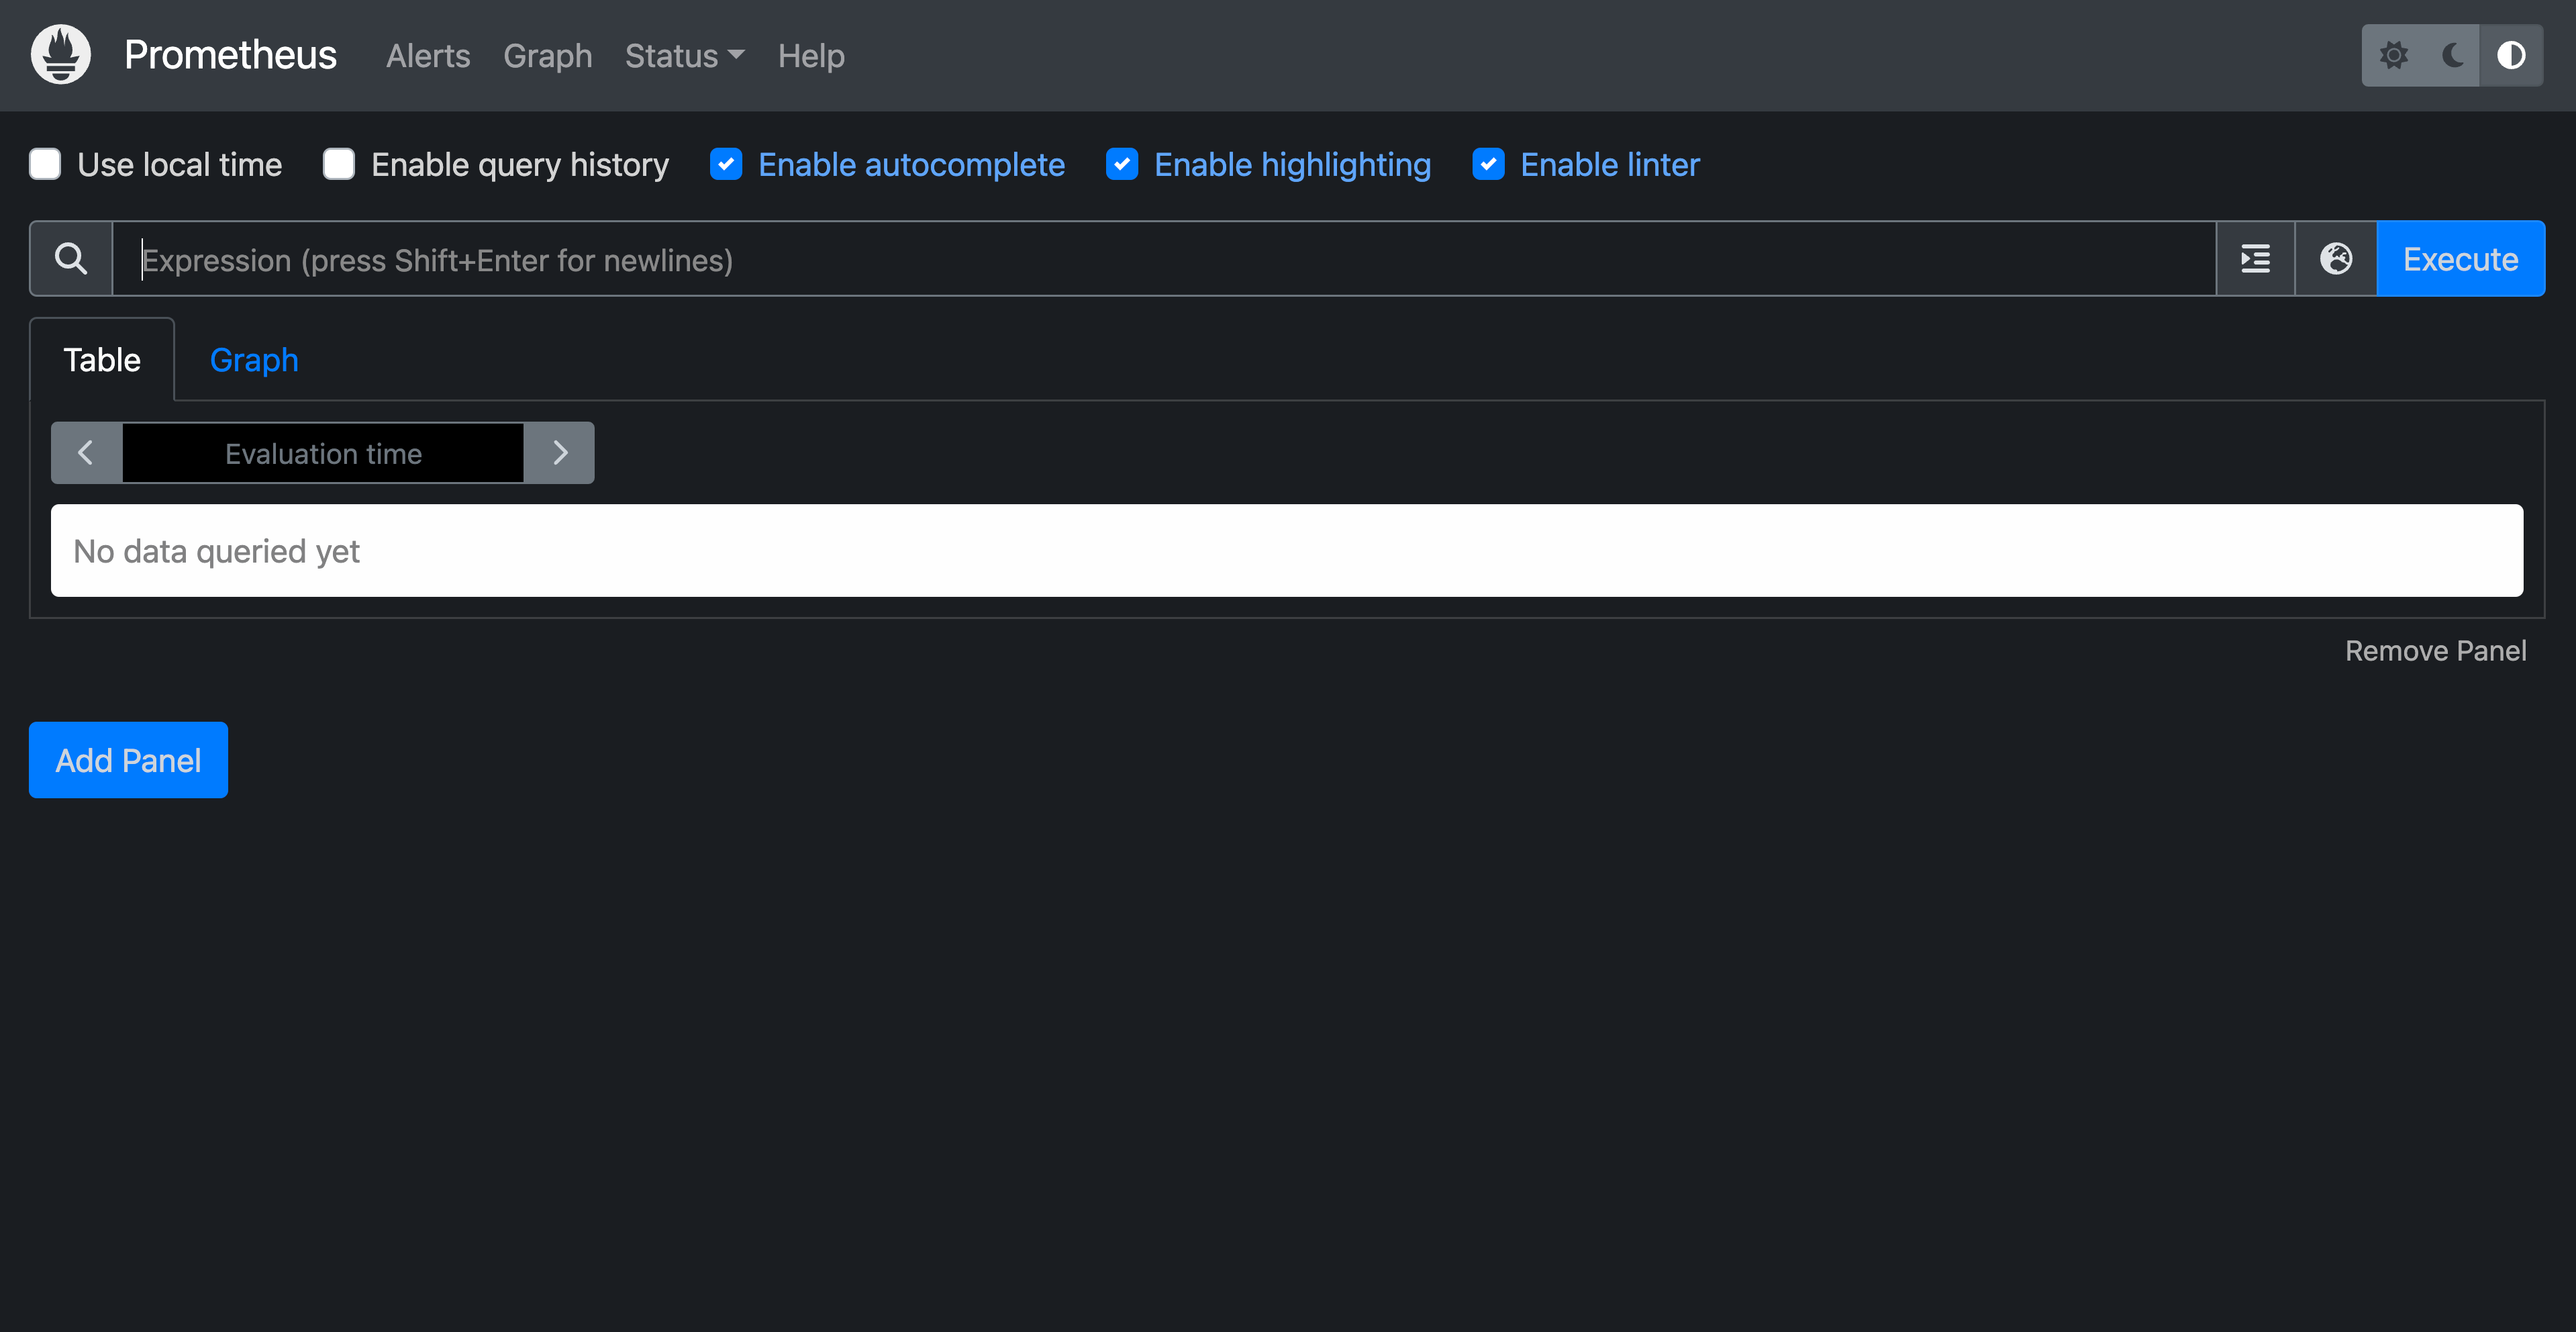
Task: Open the Status dropdown menu
Action: coord(683,56)
